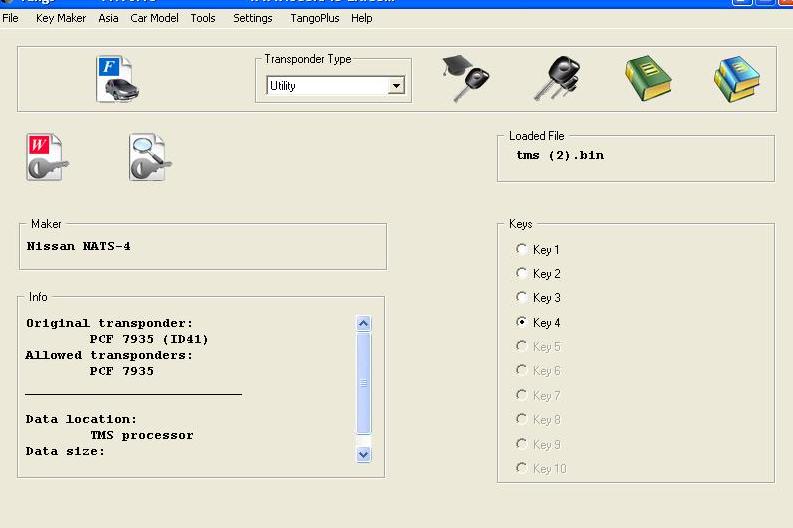Click the Data size: line
The image size is (793, 528).
tap(65, 451)
